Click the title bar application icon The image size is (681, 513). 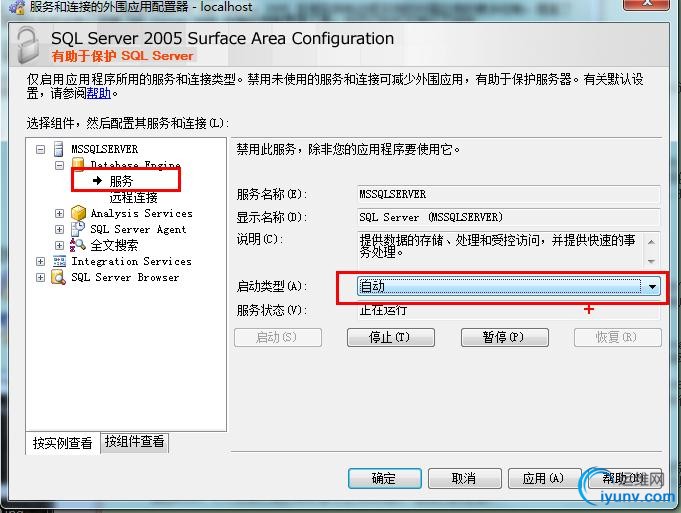[17, 6]
